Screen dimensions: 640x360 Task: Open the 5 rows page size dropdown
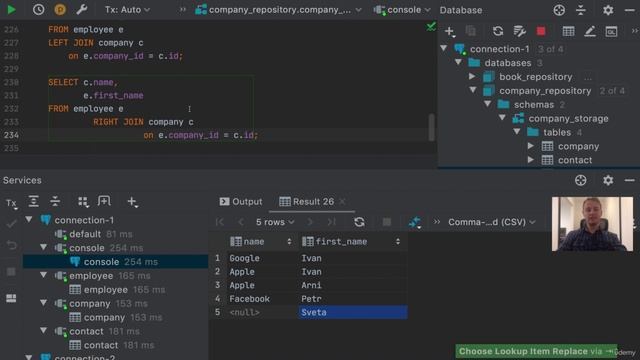pyautogui.click(x=275, y=222)
